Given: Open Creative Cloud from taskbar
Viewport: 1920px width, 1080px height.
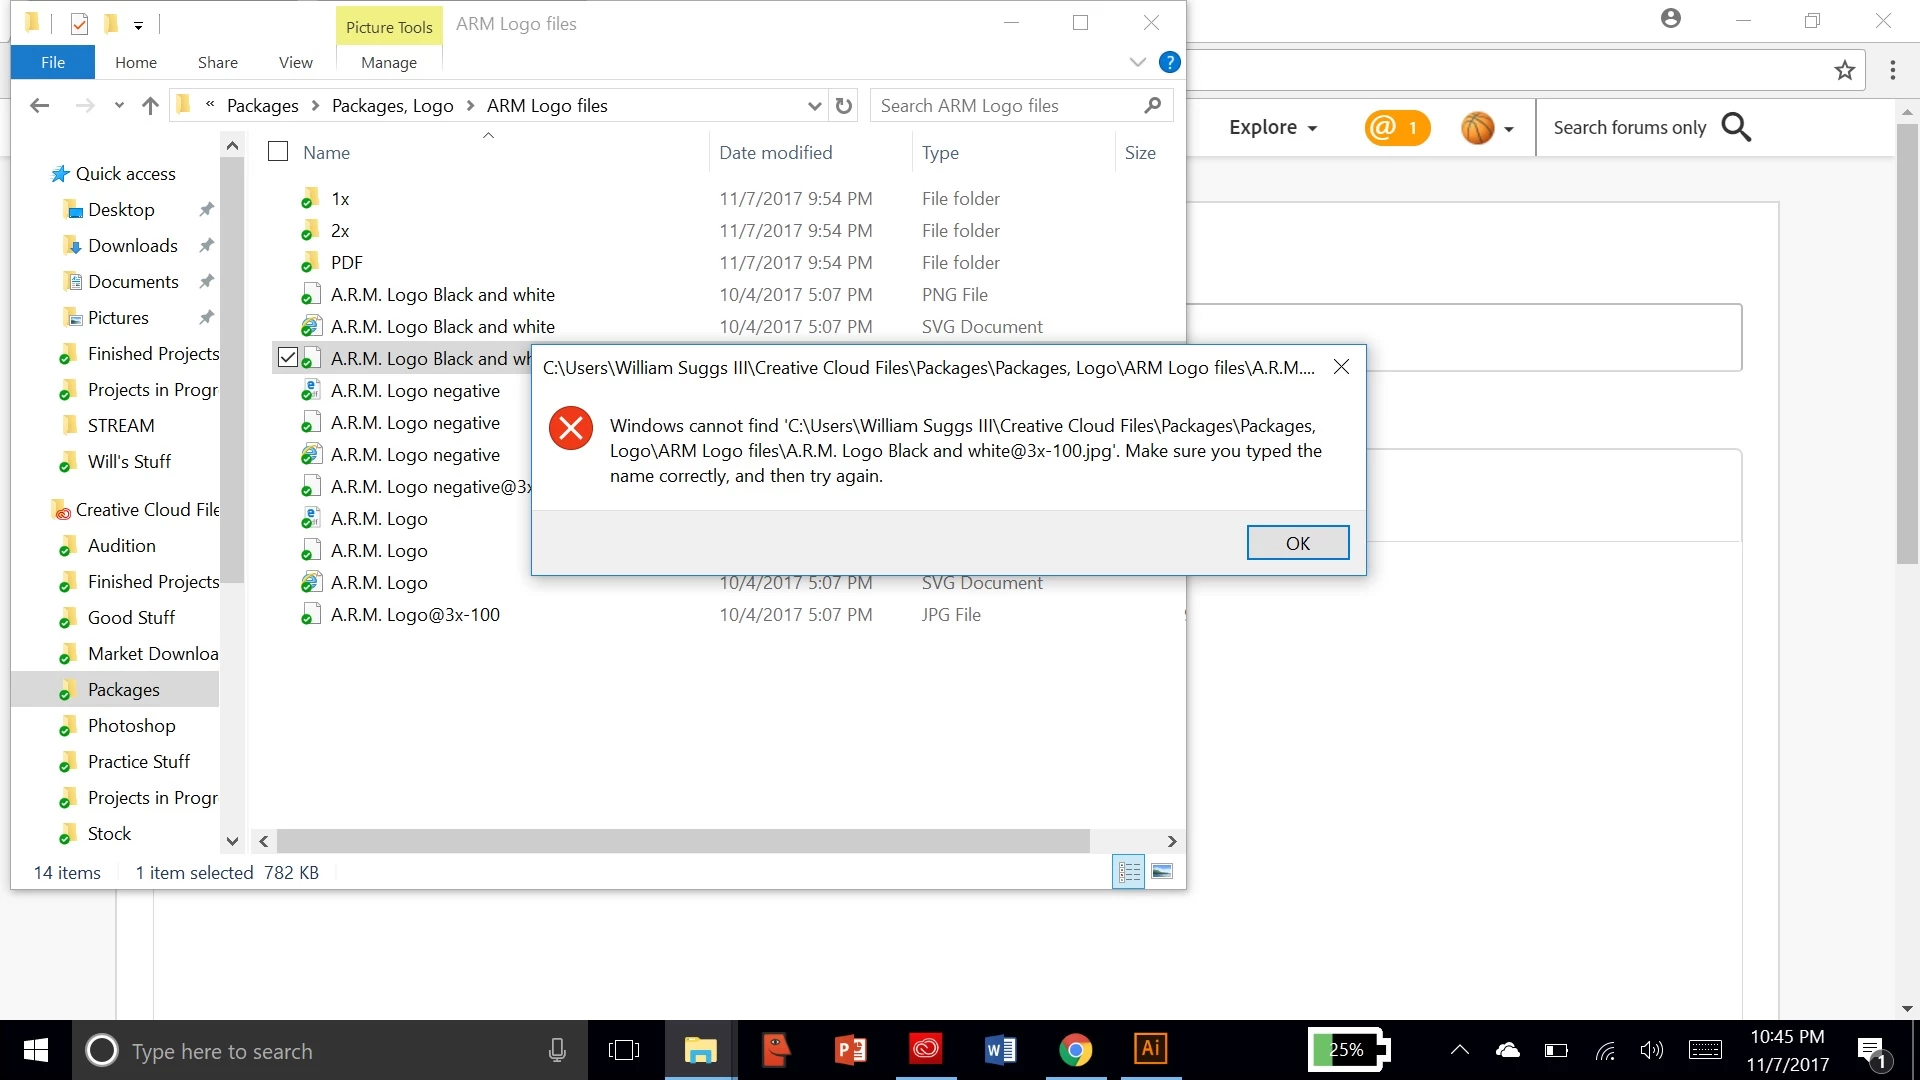Looking at the screenshot, I should coord(925,1049).
